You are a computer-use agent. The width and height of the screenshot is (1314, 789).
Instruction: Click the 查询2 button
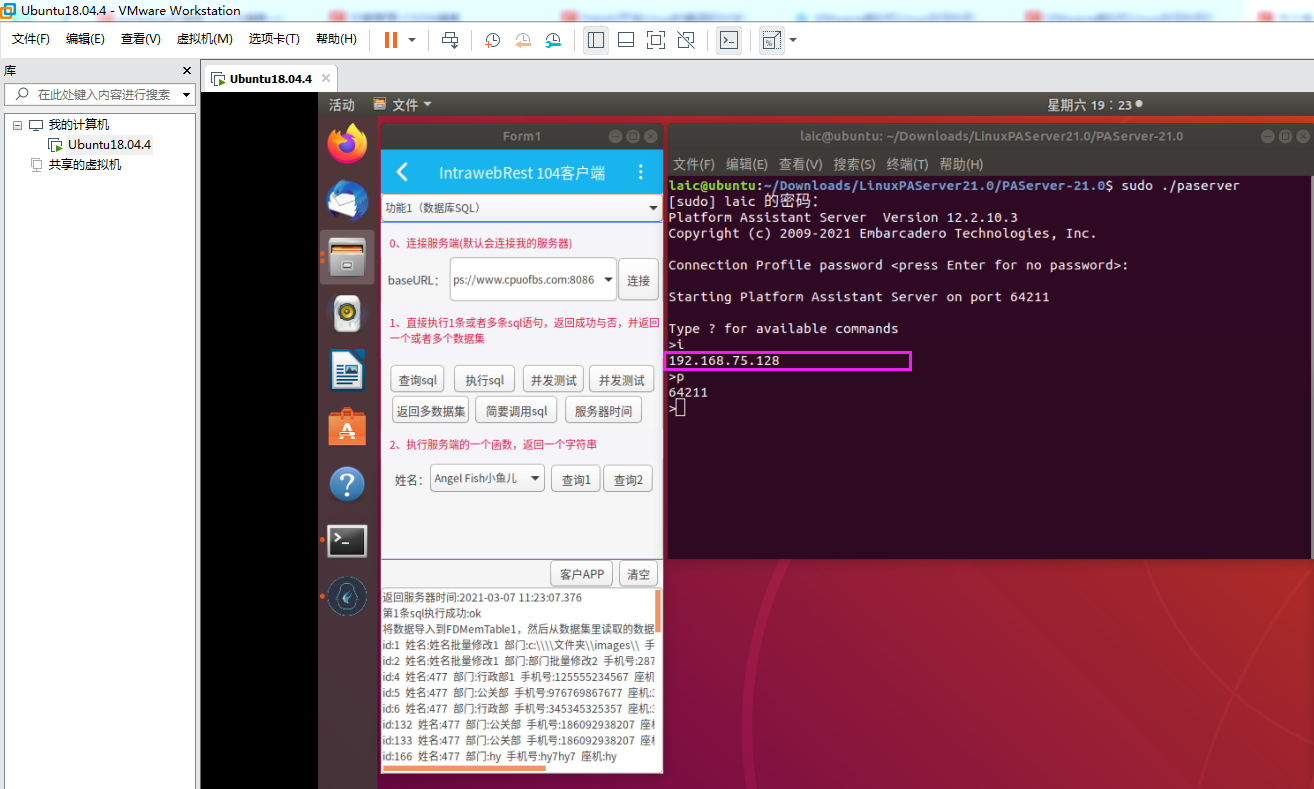point(628,480)
